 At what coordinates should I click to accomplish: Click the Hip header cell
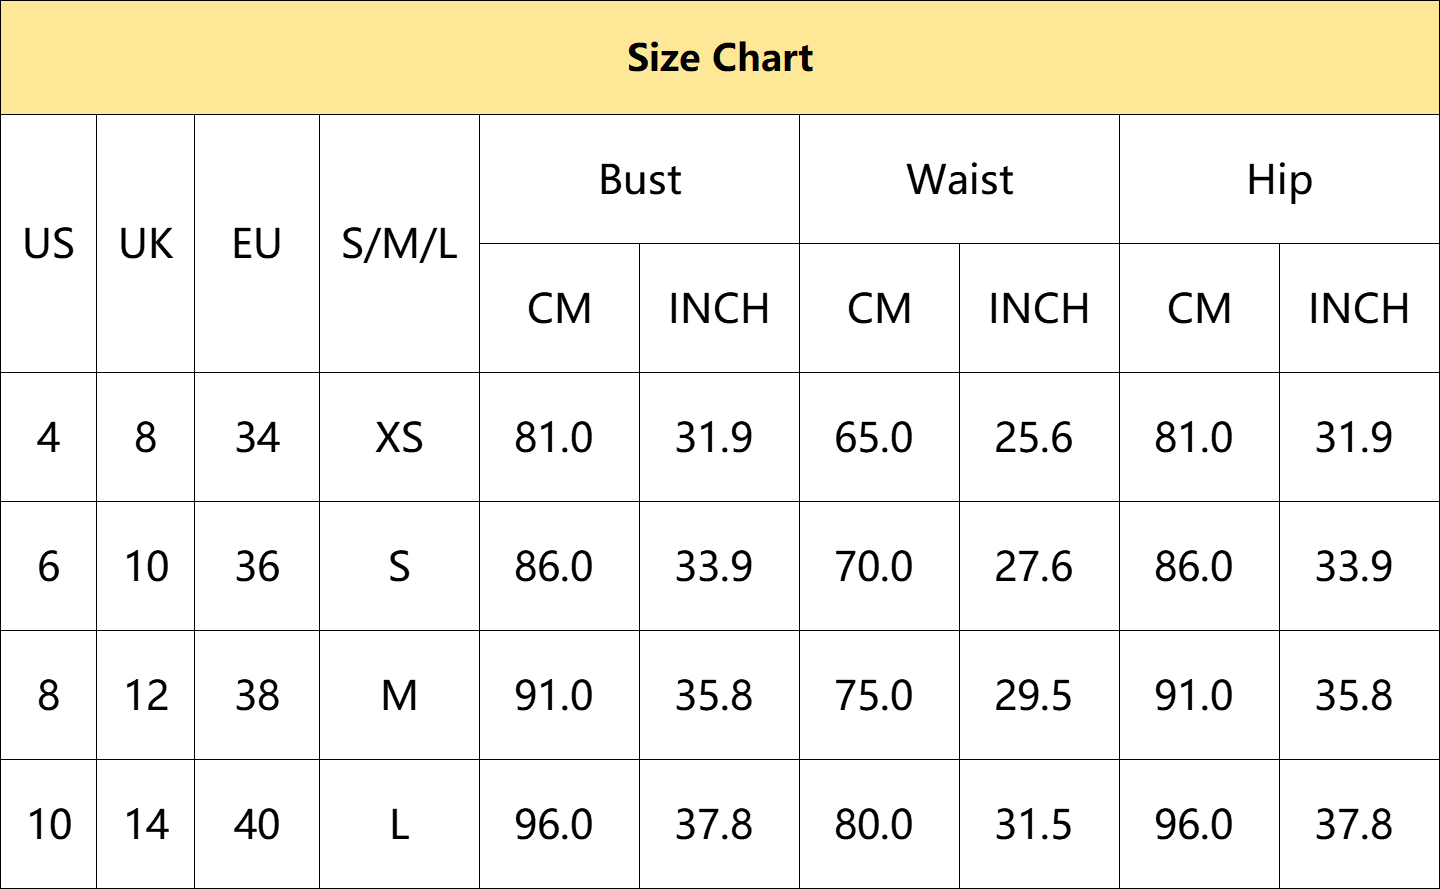1280,180
